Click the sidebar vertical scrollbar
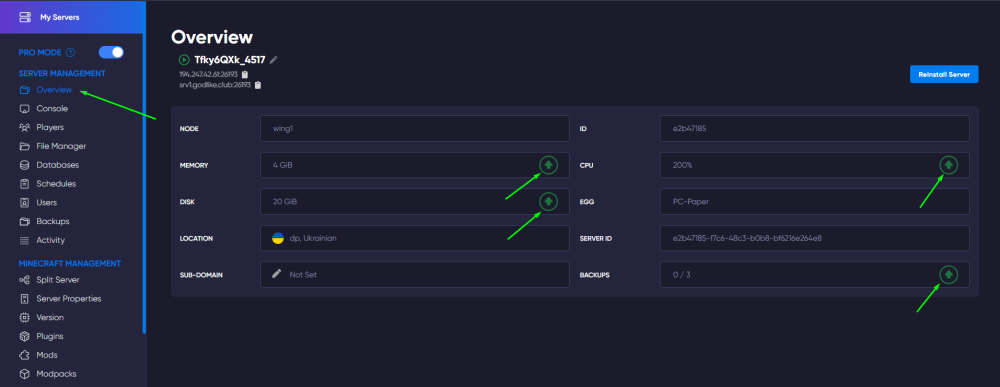 [x=144, y=185]
